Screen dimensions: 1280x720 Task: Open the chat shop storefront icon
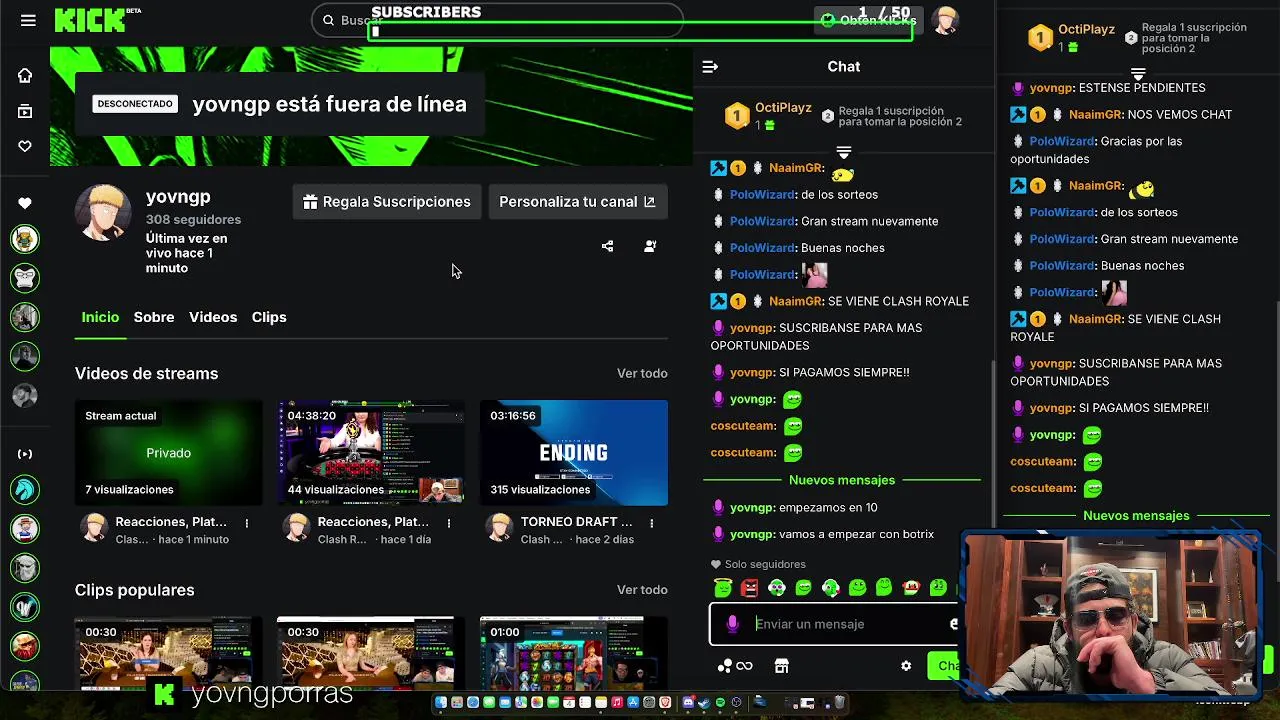click(781, 666)
